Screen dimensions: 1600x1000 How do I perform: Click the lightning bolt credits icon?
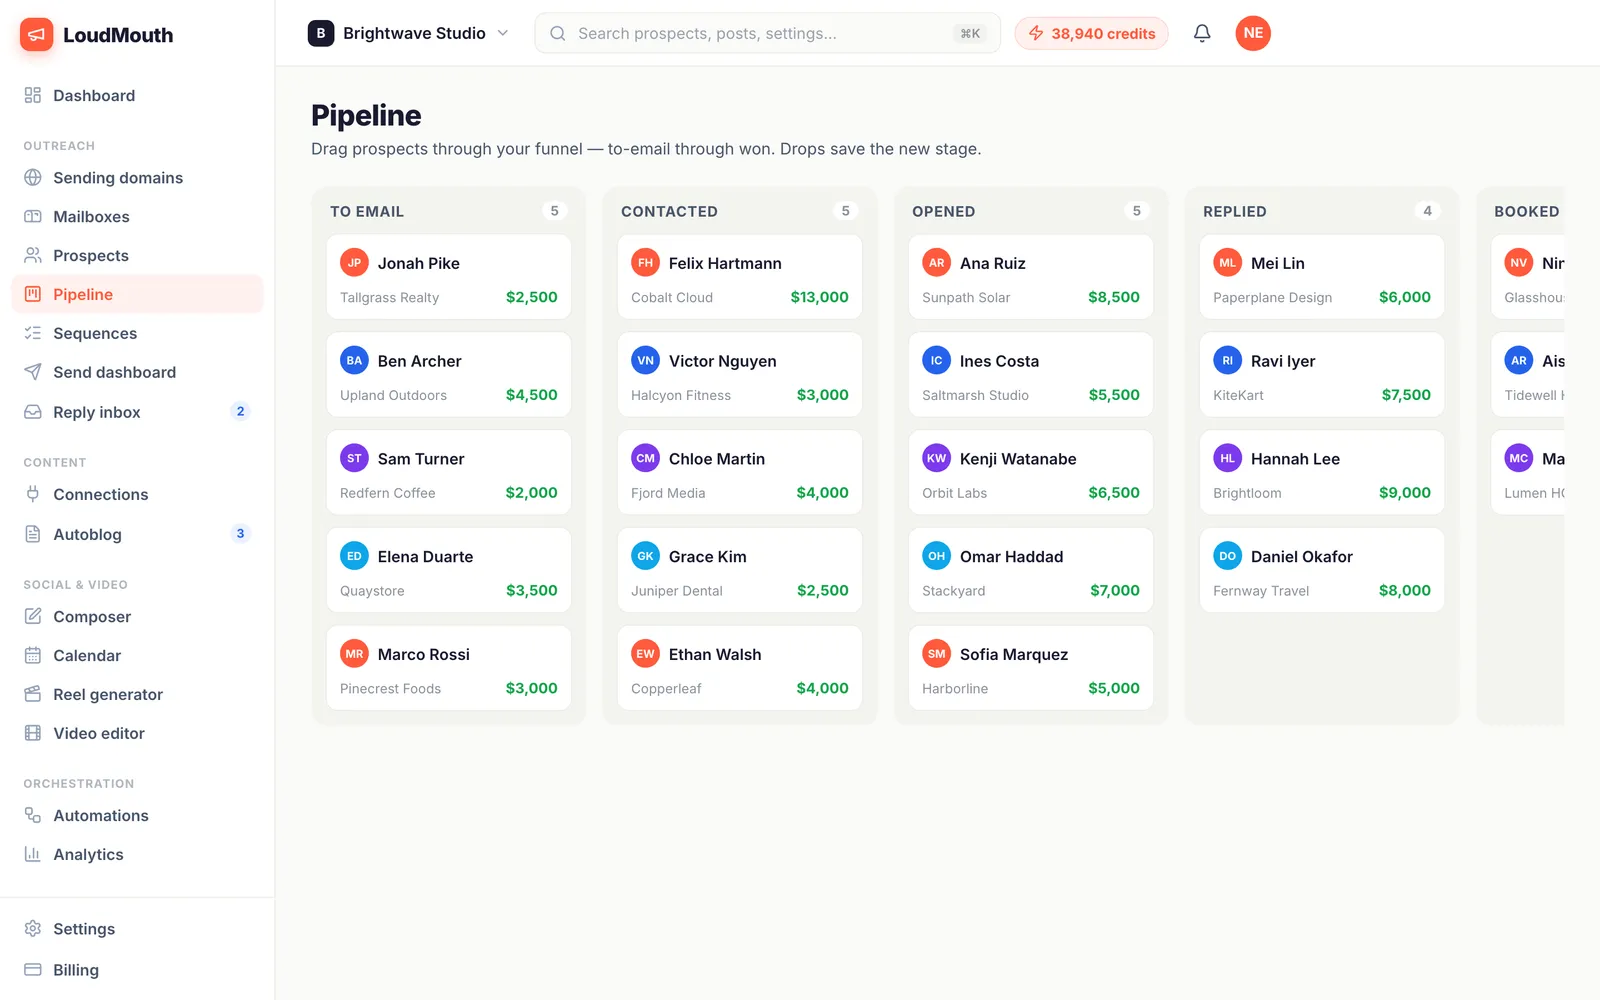1036,33
